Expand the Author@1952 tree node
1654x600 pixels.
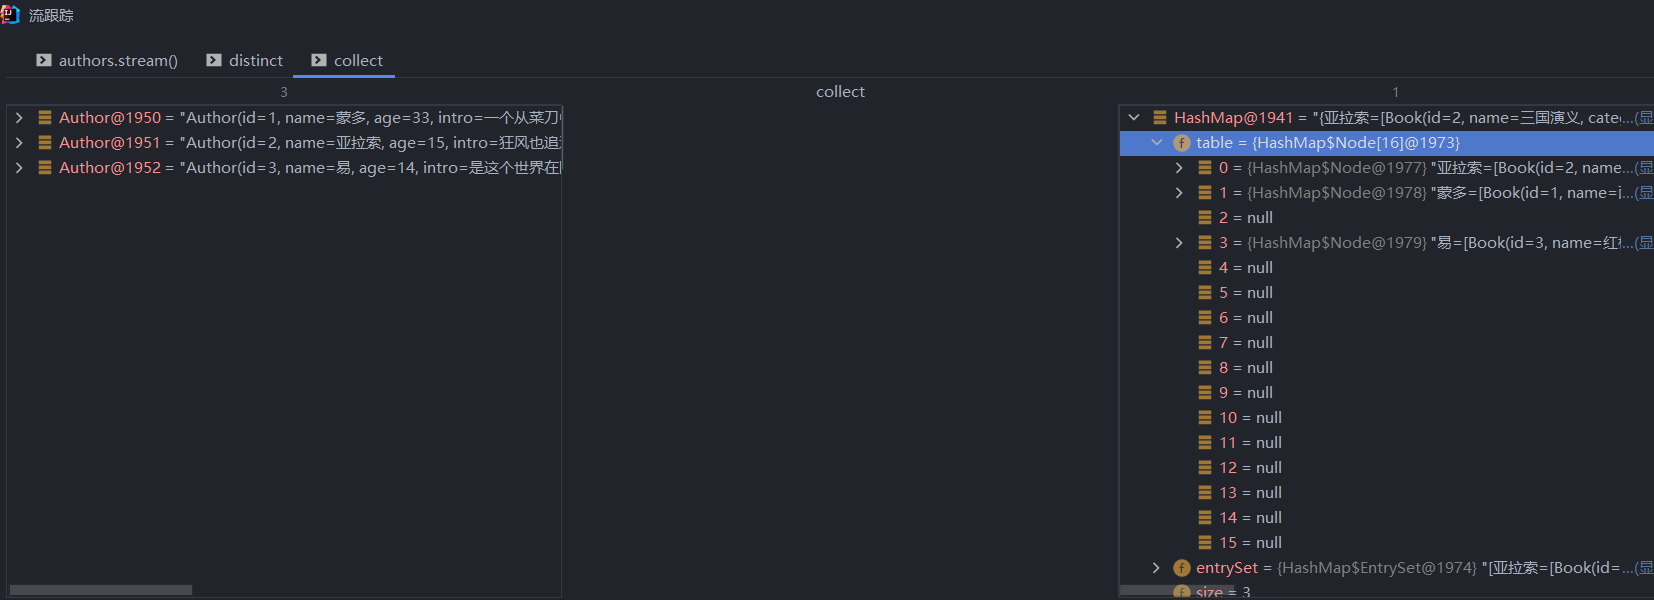(19, 168)
